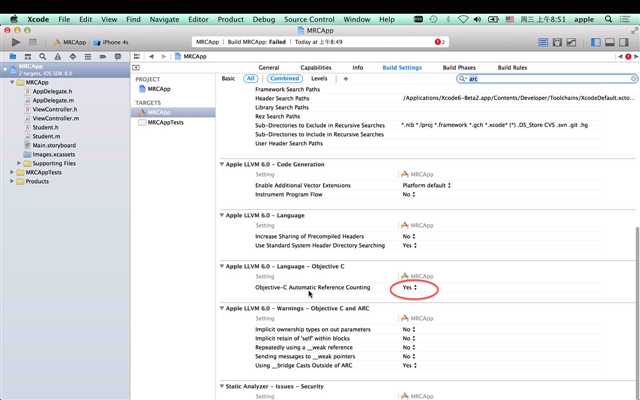Change Implicit retain of 'self' within blocks
This screenshot has height=400, width=640.
pos(409,338)
